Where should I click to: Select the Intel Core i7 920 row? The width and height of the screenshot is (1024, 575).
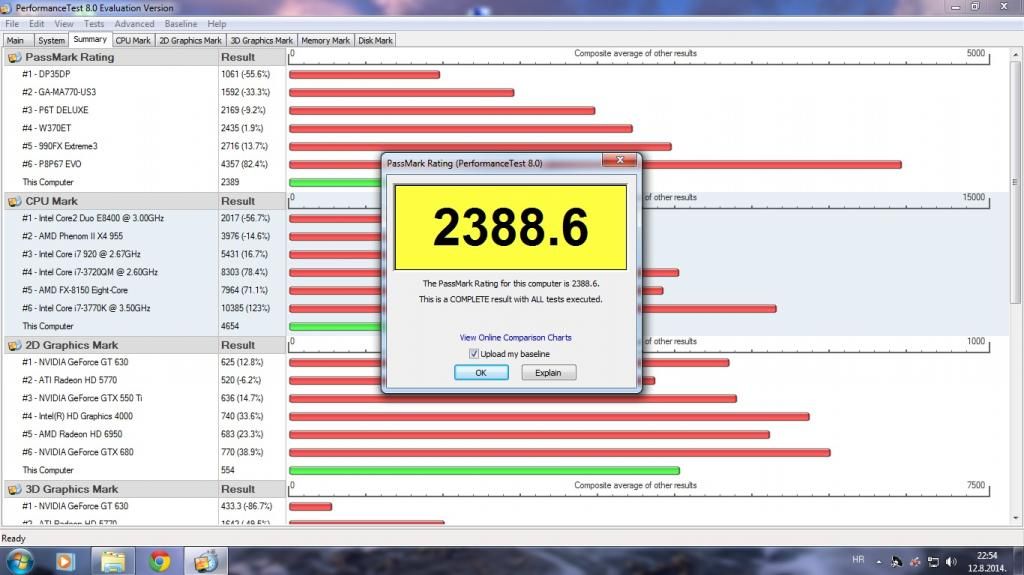(144, 254)
